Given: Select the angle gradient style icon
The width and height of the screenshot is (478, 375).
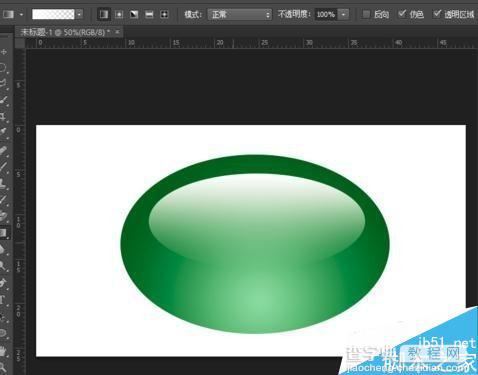Looking at the screenshot, I should [x=134, y=14].
